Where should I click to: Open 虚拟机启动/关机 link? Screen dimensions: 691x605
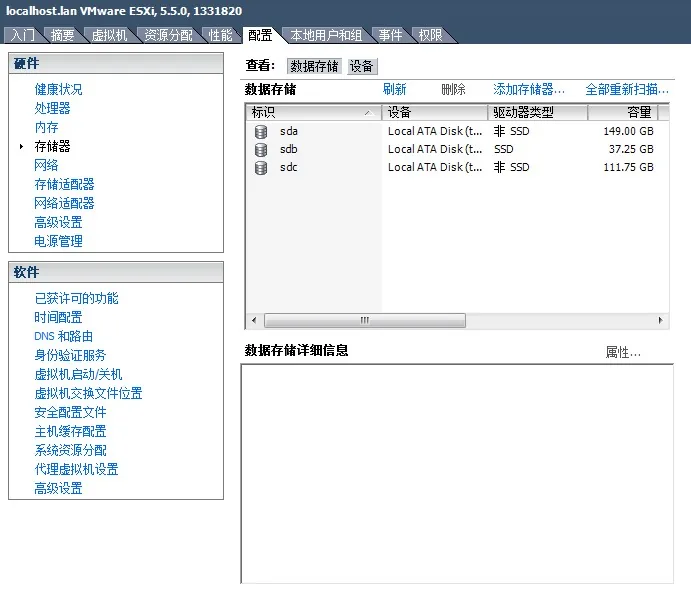coord(78,374)
